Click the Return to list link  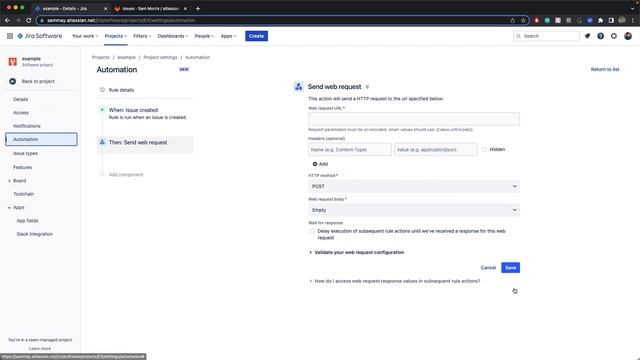click(x=605, y=69)
